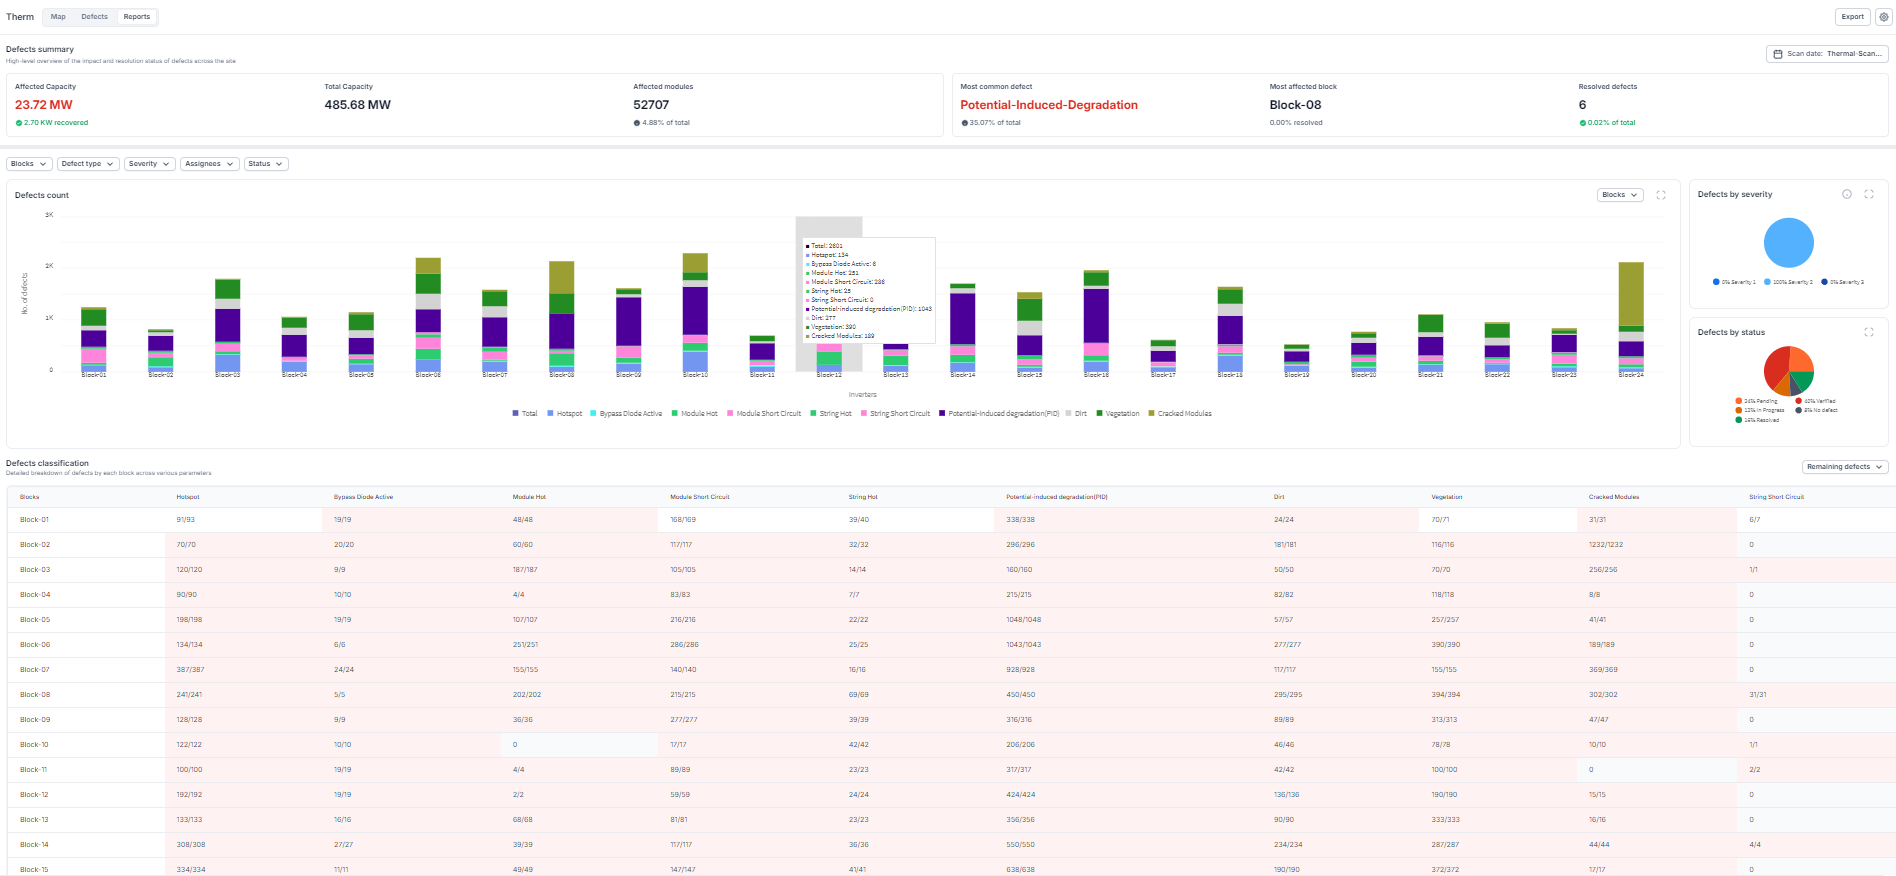
Task: Click the Pending status legend swatch
Action: [1739, 401]
